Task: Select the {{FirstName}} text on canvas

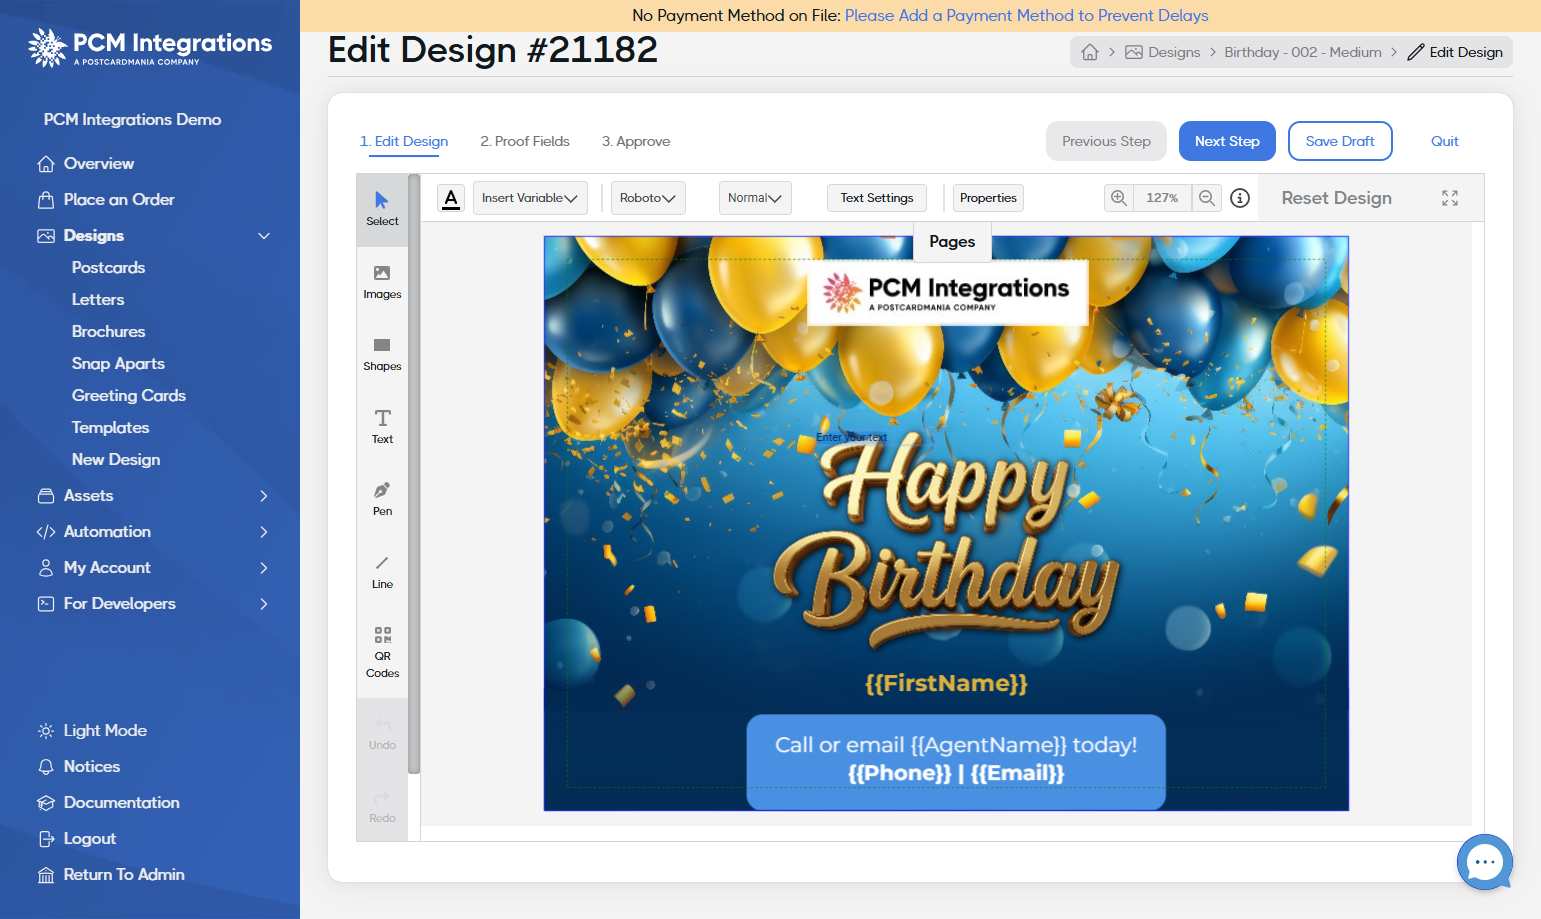Action: coord(946,683)
